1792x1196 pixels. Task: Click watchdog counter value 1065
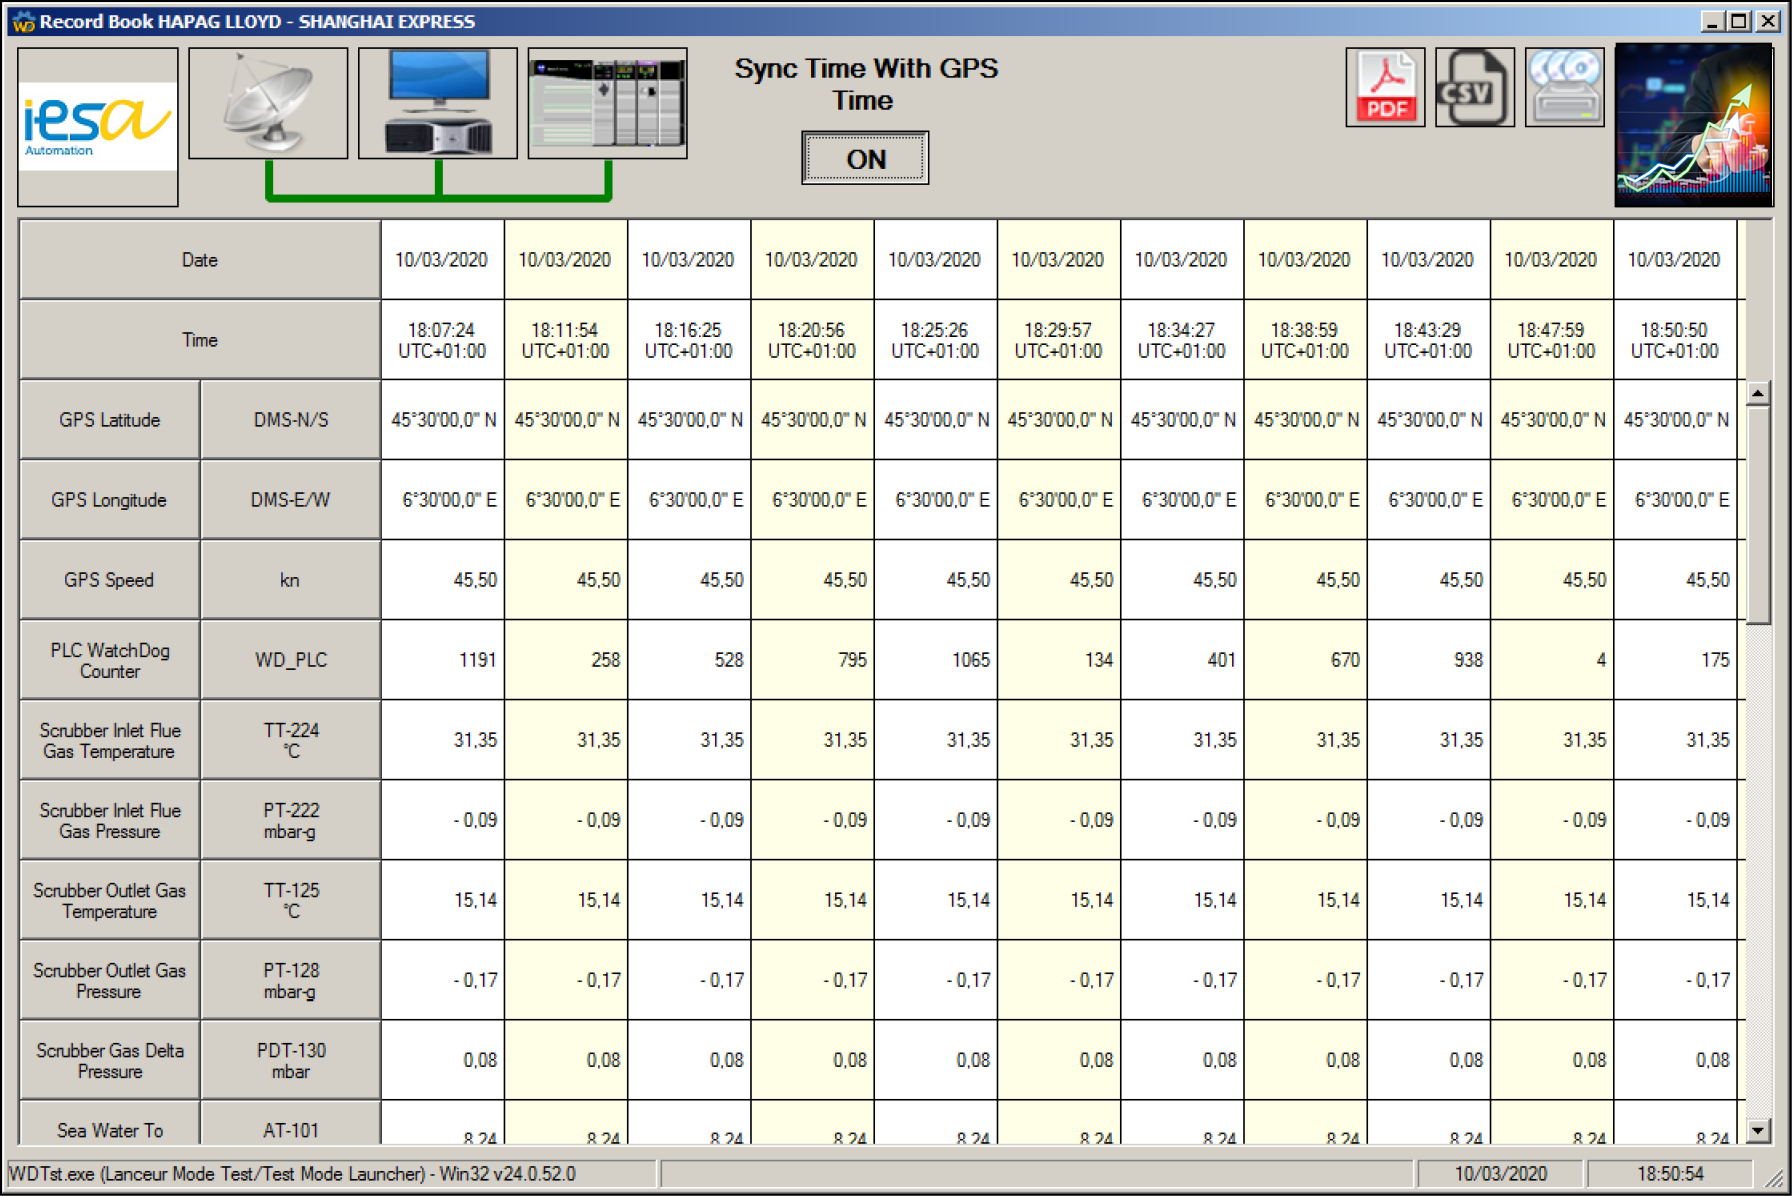click(x=935, y=660)
